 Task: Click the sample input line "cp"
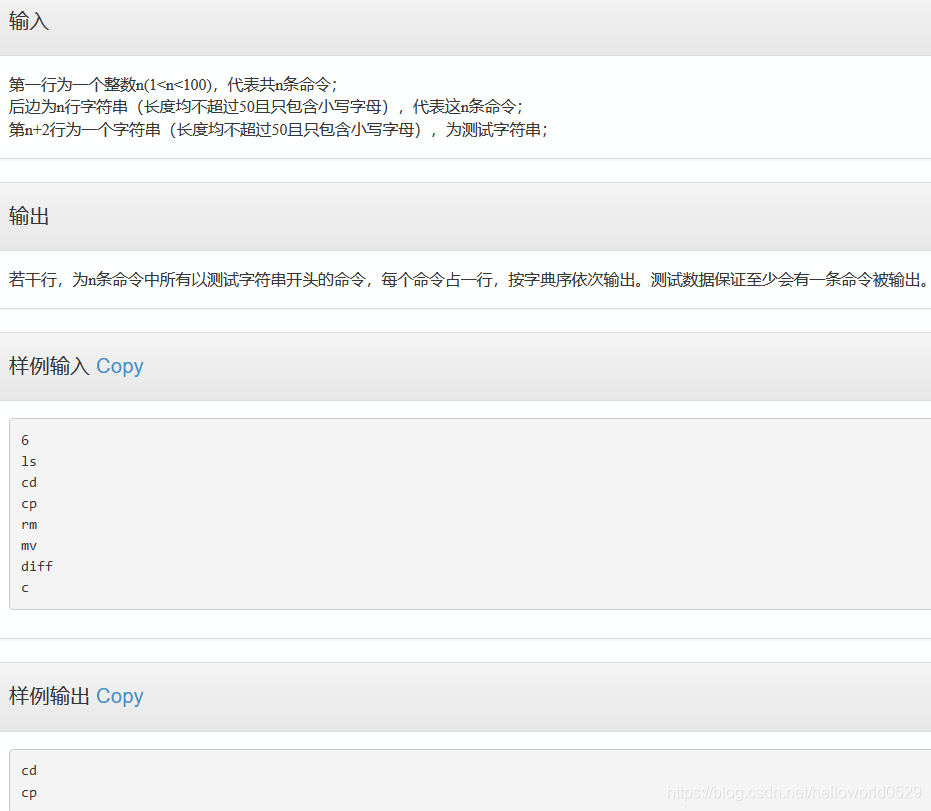(x=29, y=504)
